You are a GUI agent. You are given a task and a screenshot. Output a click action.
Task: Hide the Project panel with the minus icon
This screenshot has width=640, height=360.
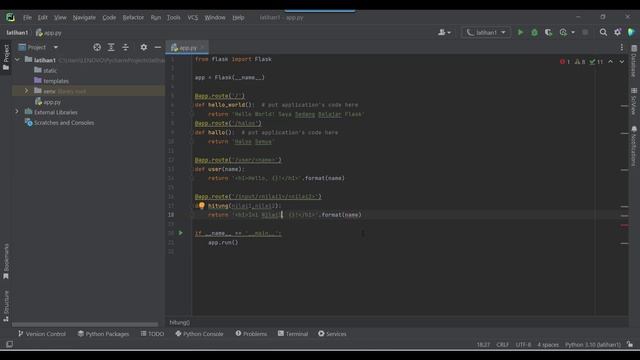coord(158,47)
